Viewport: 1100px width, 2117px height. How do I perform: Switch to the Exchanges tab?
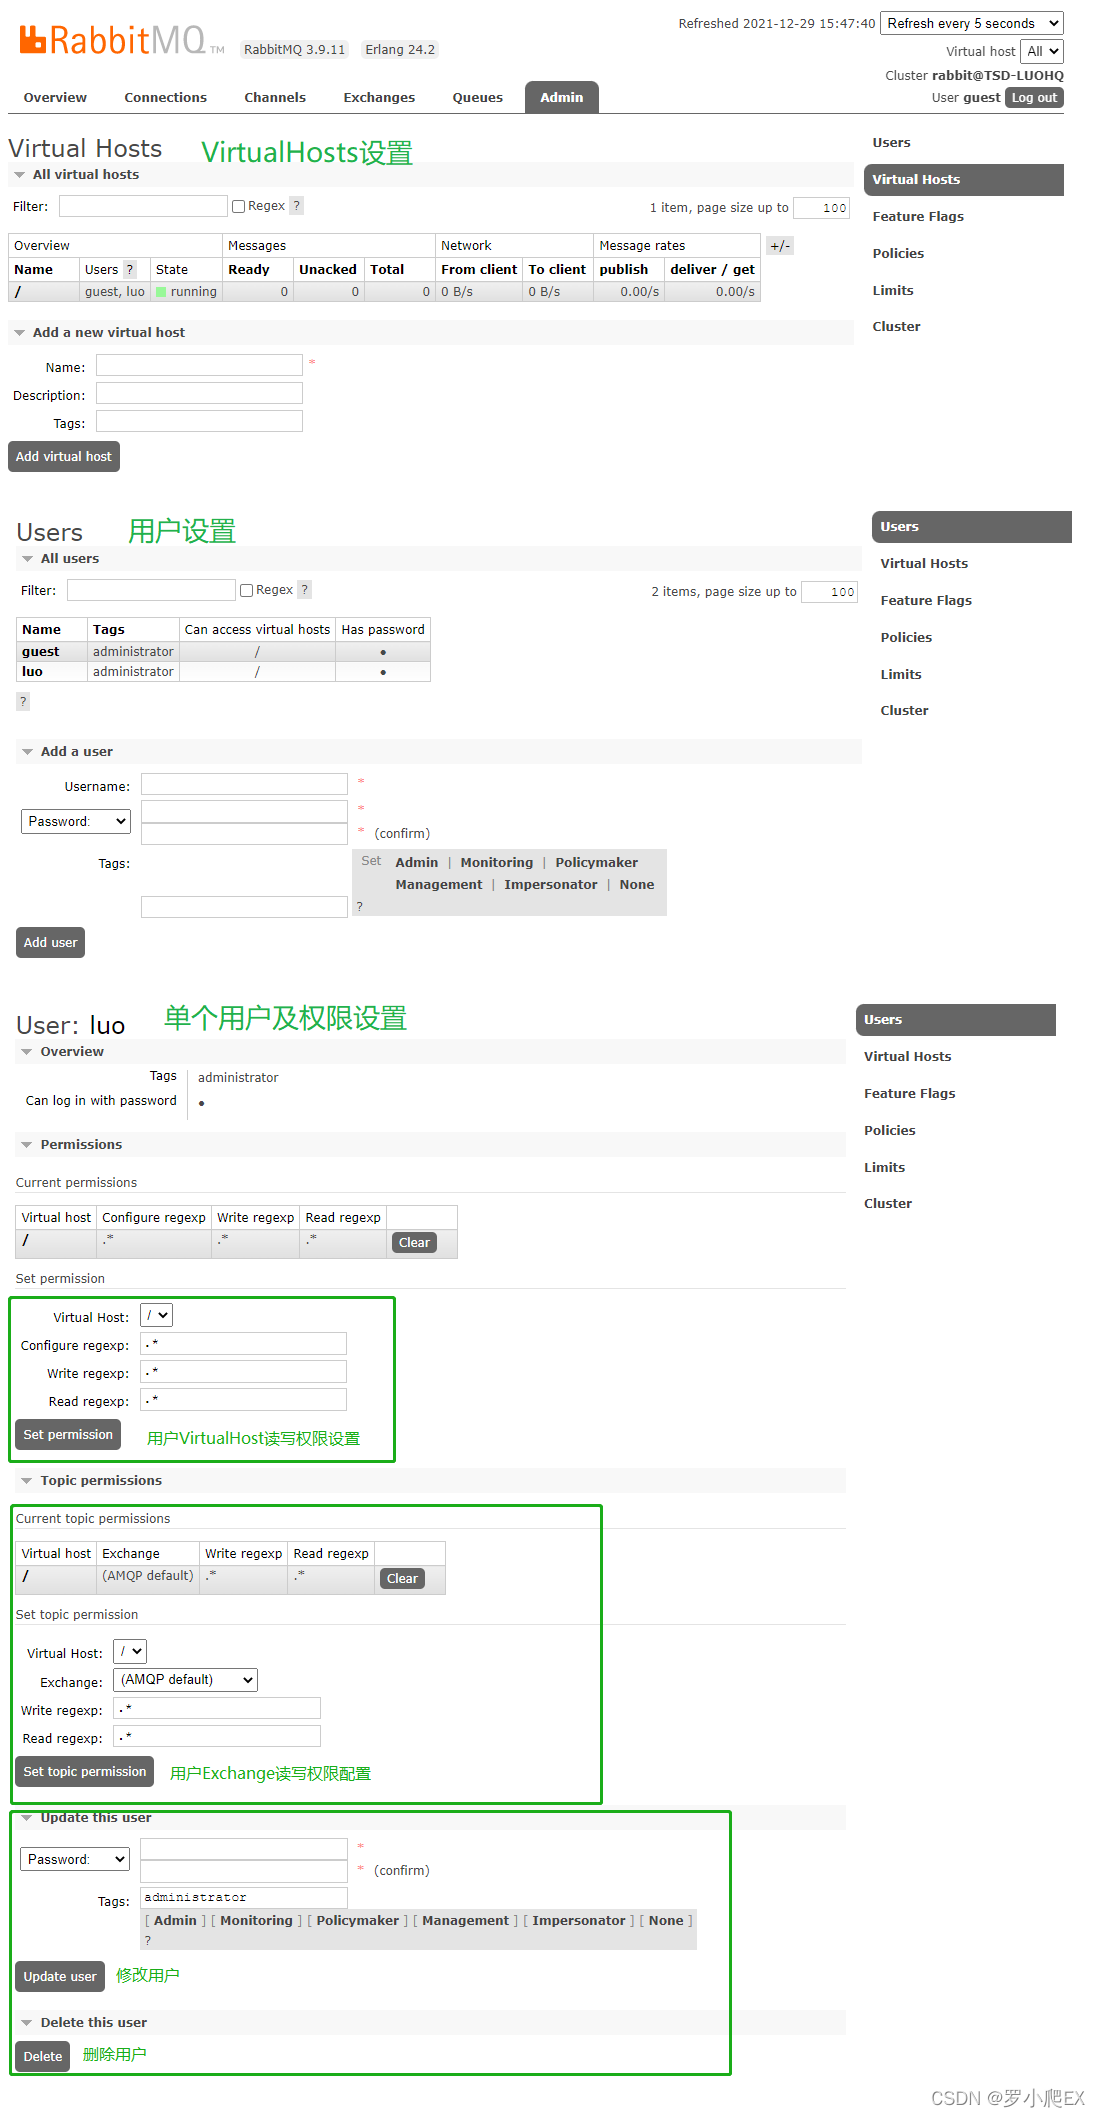[x=379, y=98]
